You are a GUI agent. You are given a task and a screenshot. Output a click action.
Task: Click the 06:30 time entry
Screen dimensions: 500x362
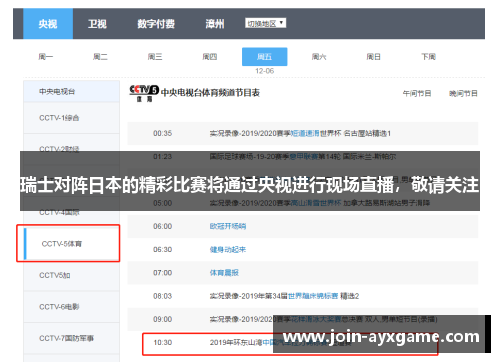[163, 250]
